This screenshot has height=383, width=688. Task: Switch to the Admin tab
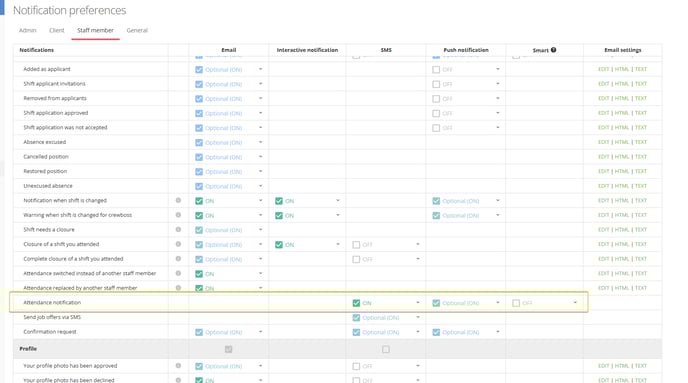28,30
